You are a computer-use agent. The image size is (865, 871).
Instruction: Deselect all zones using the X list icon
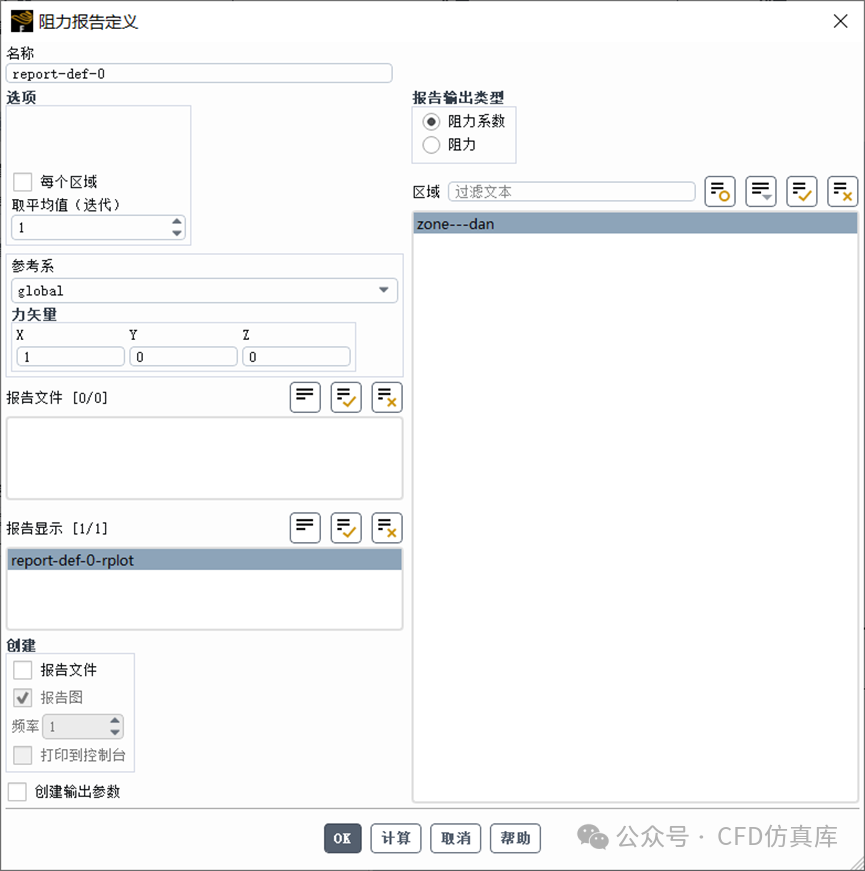tap(843, 191)
